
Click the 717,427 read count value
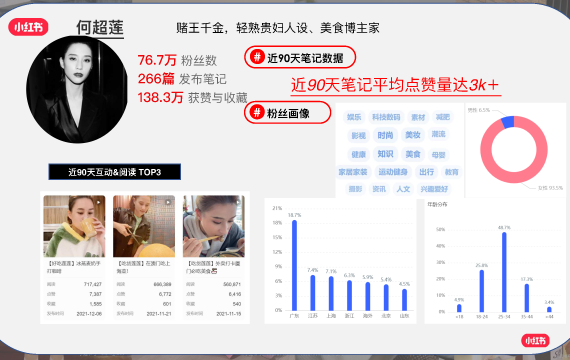tap(93, 284)
